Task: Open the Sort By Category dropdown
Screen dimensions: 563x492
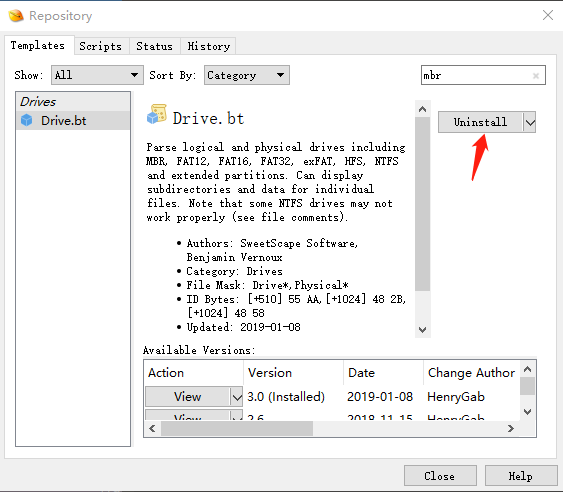Action: [x=247, y=75]
